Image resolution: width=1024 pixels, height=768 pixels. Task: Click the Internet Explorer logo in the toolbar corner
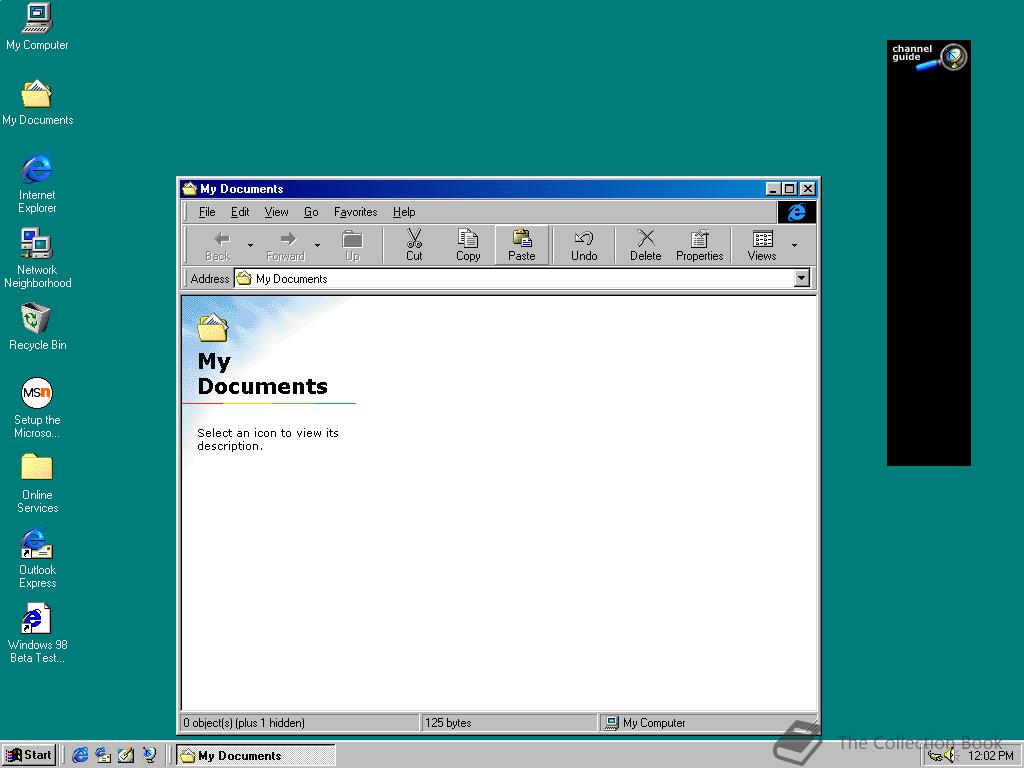tap(796, 212)
